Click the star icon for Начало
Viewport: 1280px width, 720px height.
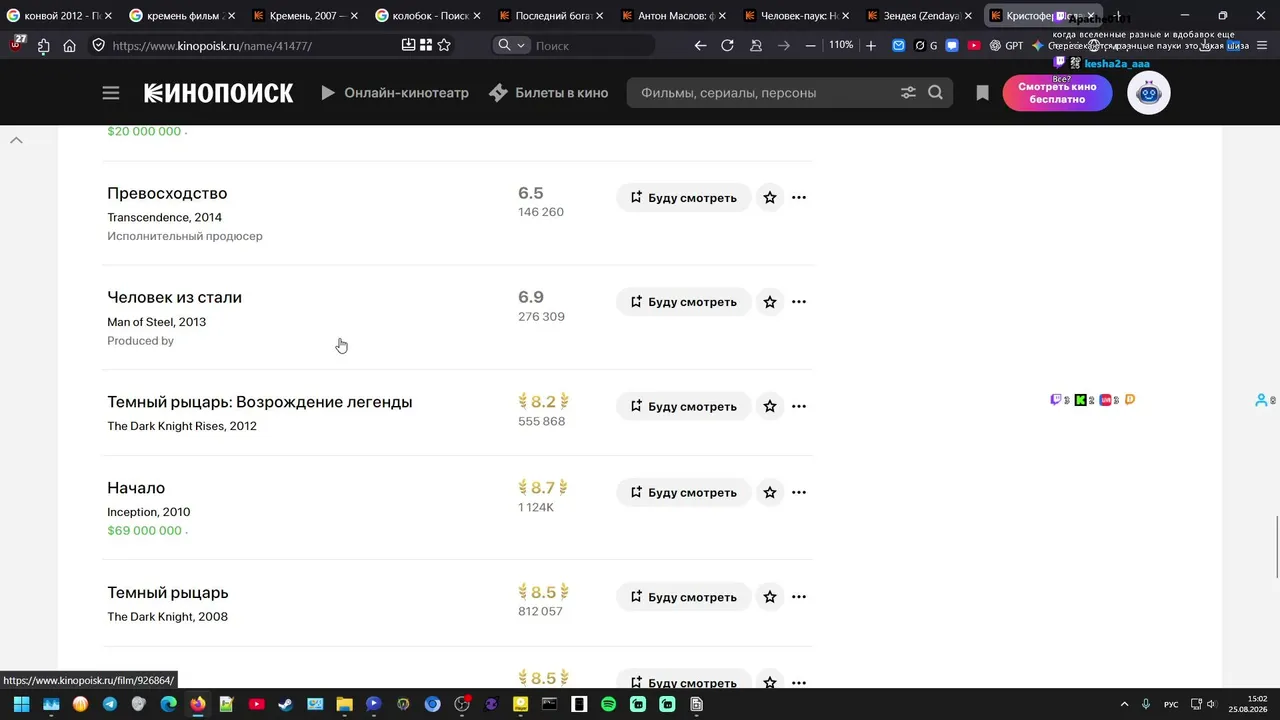click(770, 493)
